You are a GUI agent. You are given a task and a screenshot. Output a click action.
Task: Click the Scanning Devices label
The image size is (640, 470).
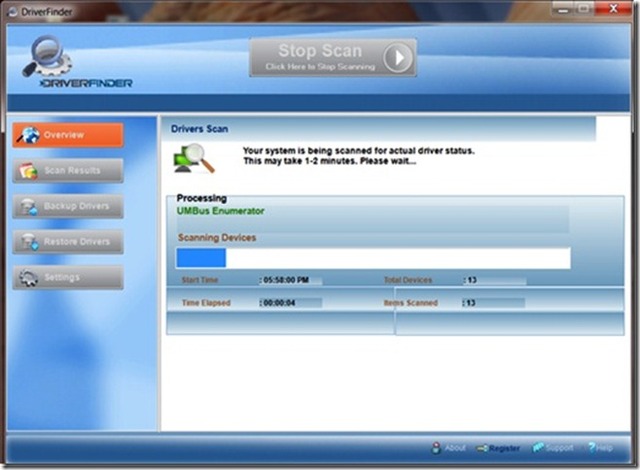217,237
